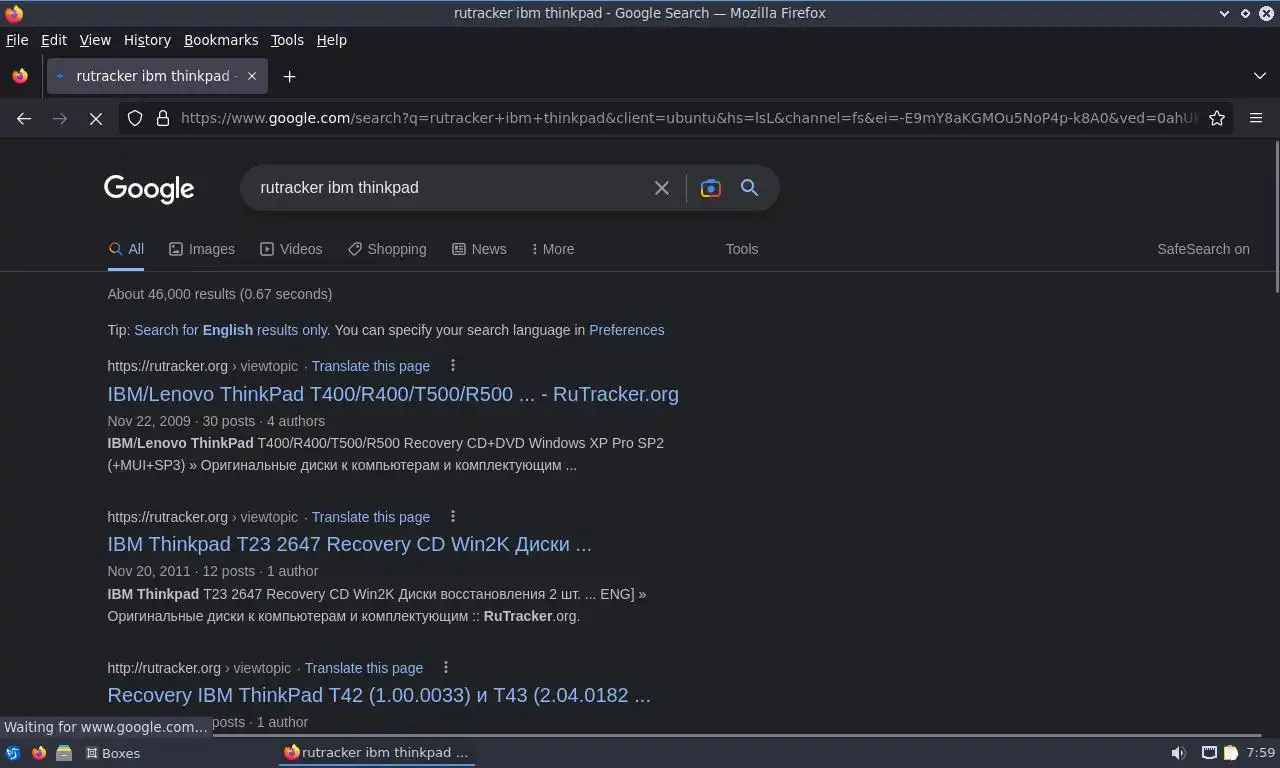Adjust volume via speaker tray icon

pyautogui.click(x=1179, y=753)
